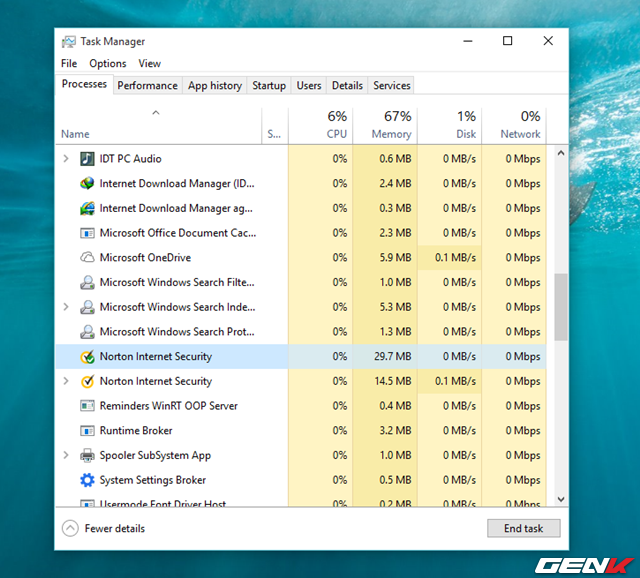This screenshot has width=640, height=578.
Task: Select the Spooler SubSystem App name
Action: pyautogui.click(x=155, y=456)
